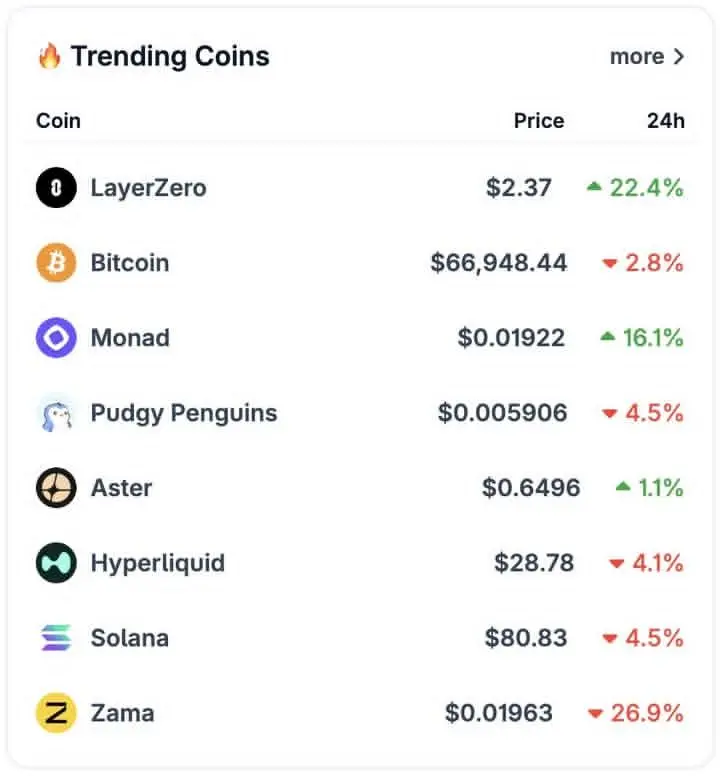This screenshot has width=720, height=776.
Task: Click Solana's $80.83 price value
Action: click(526, 638)
